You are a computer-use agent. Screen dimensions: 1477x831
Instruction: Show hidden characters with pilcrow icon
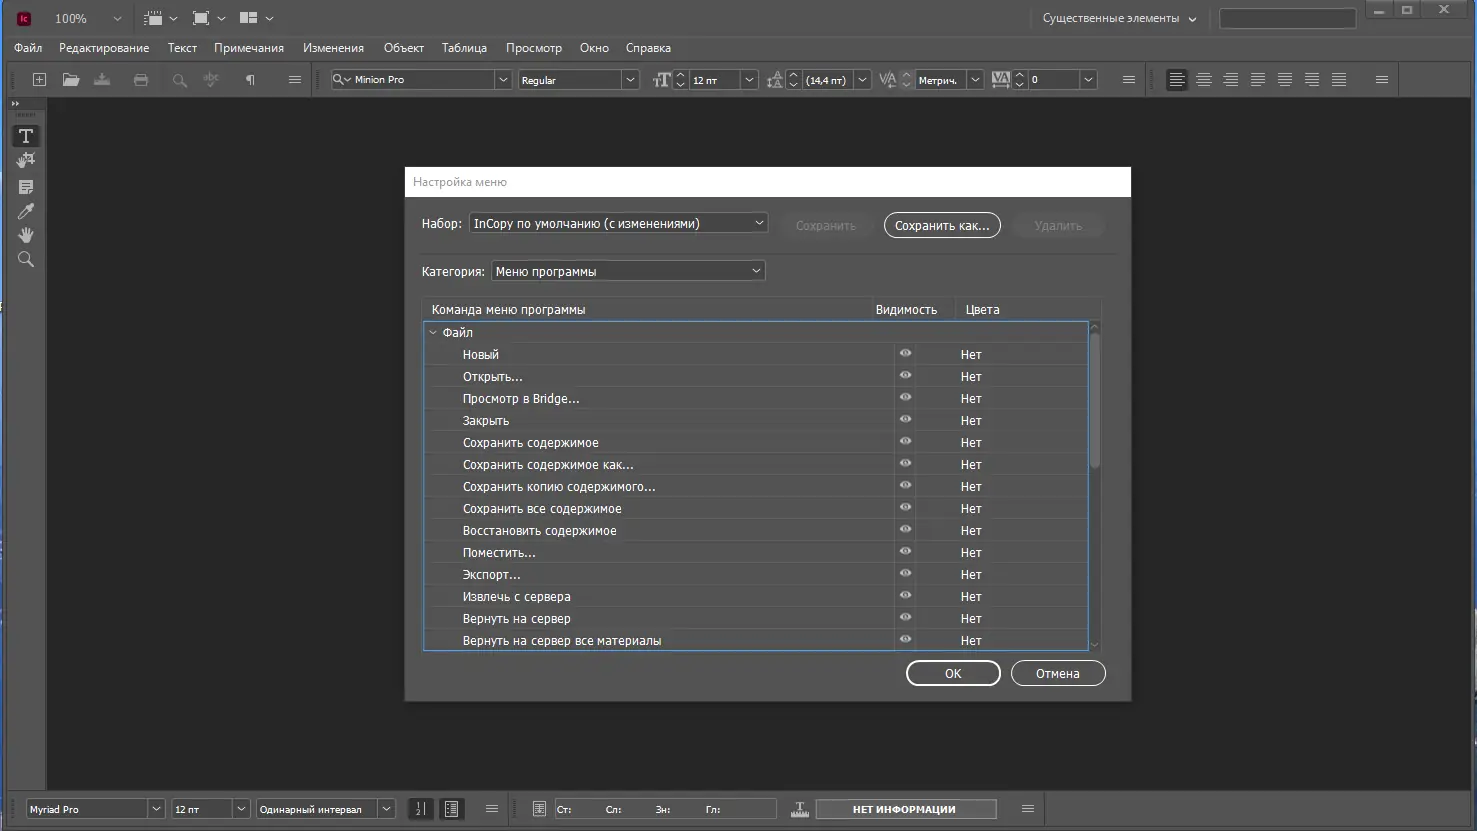point(250,80)
